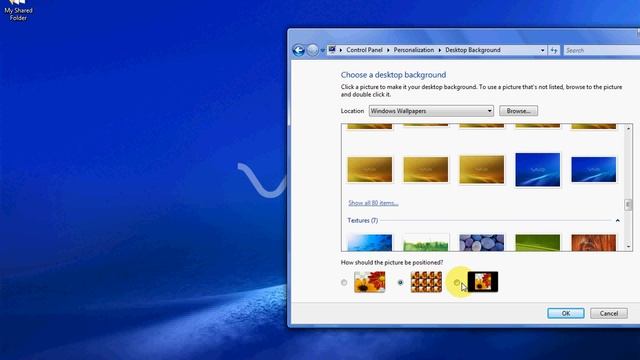Choose the green gradient texture thumbnail
The width and height of the screenshot is (640, 360).
[x=538, y=242]
